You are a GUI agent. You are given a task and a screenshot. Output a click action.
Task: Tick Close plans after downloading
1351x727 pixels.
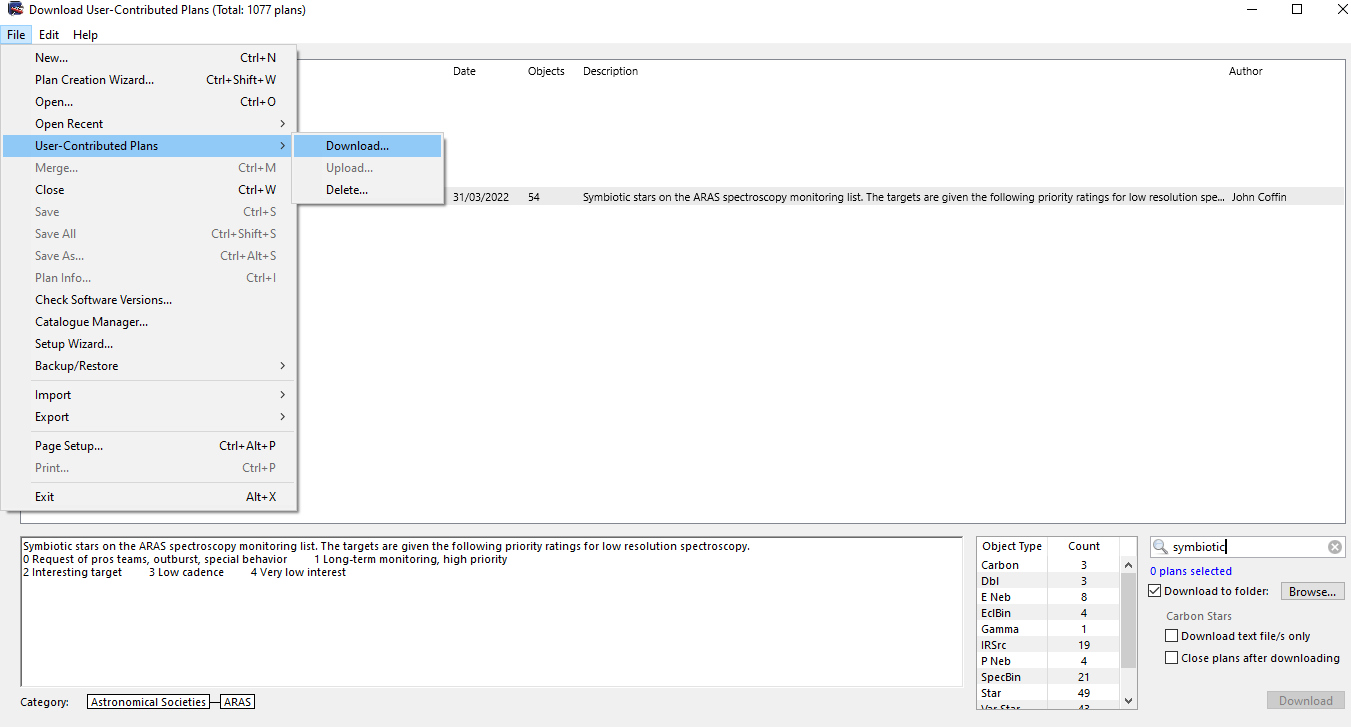[x=1172, y=658]
